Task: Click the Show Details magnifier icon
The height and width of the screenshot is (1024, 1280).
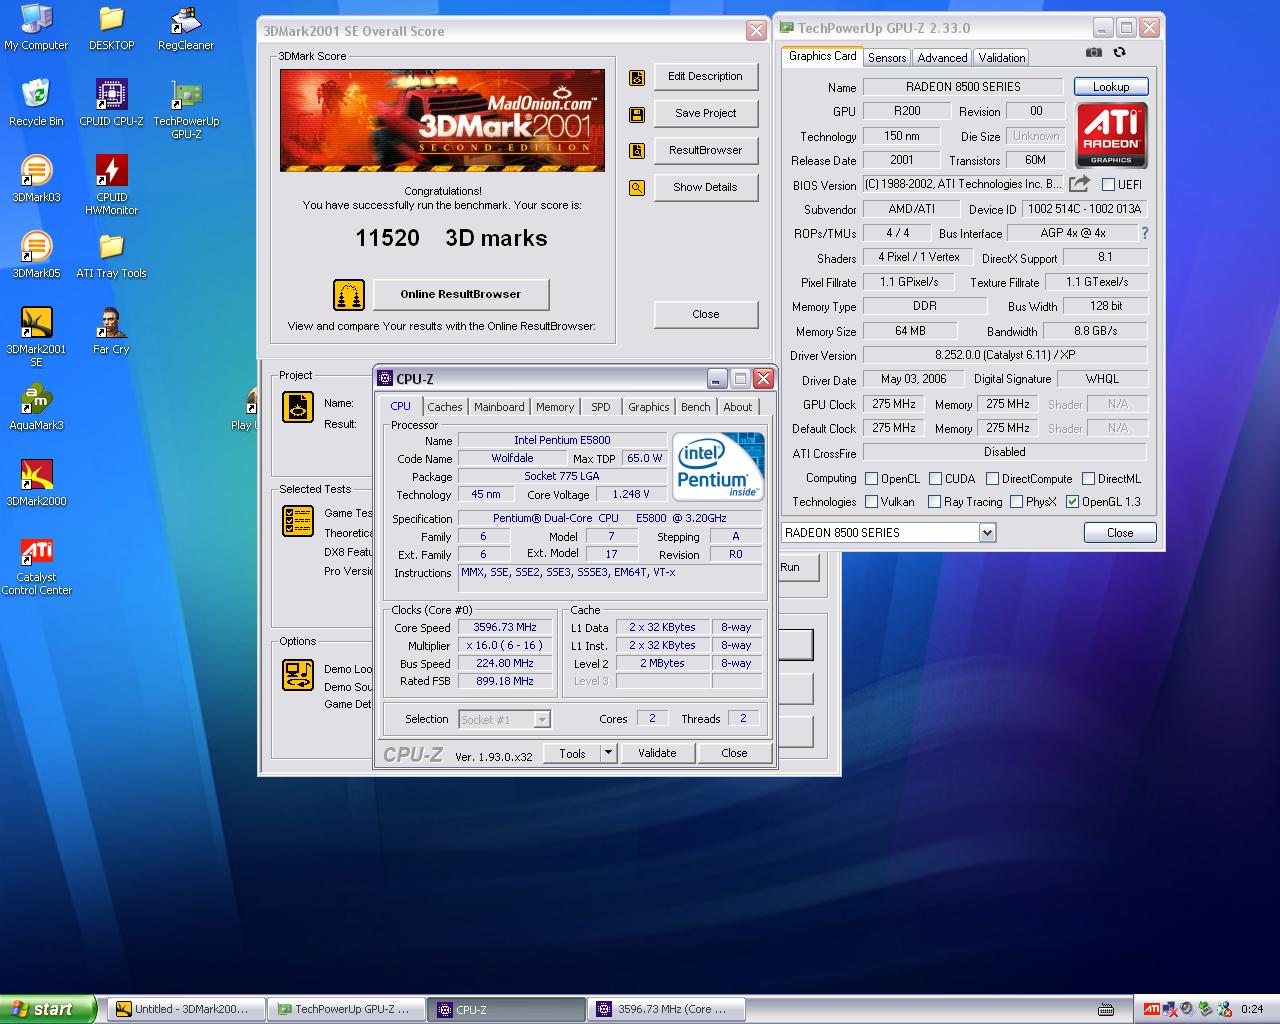Action: point(636,187)
